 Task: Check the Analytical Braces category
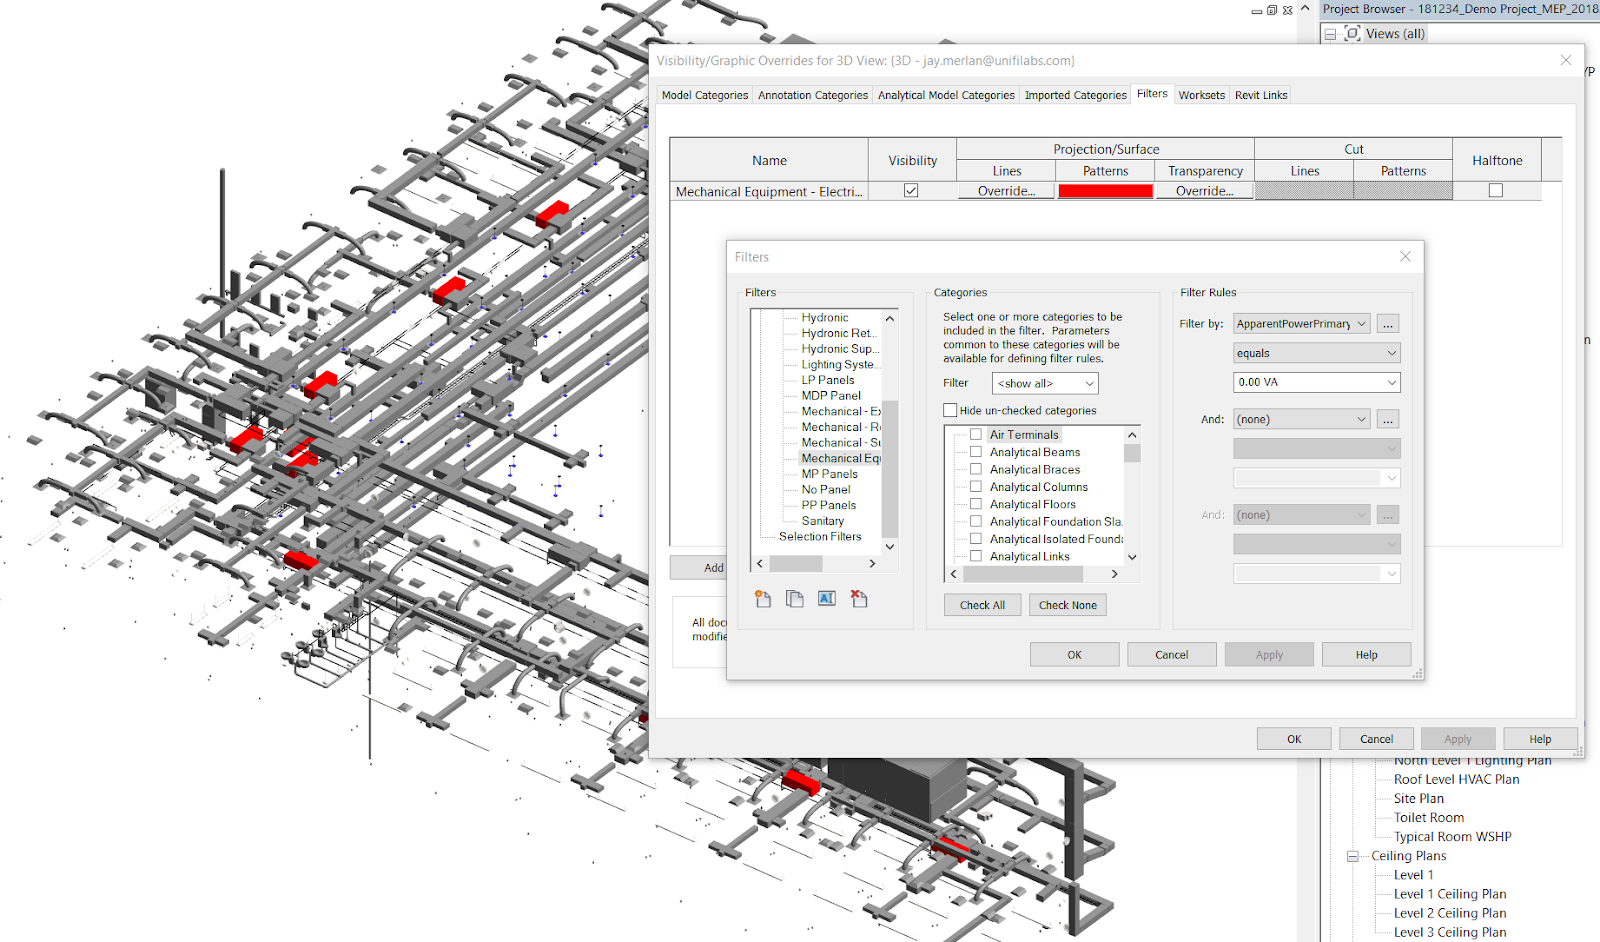point(976,470)
